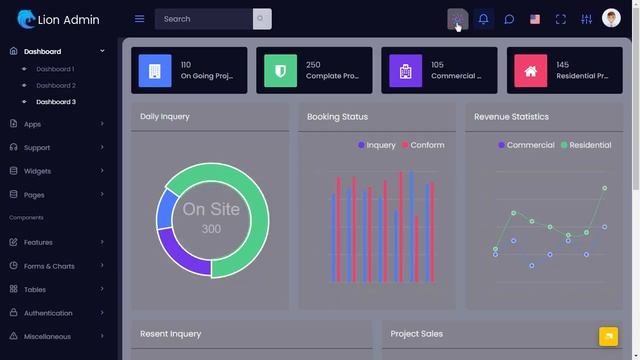
Task: Expand the Miscellaneous menu chevron
Action: click(102, 336)
